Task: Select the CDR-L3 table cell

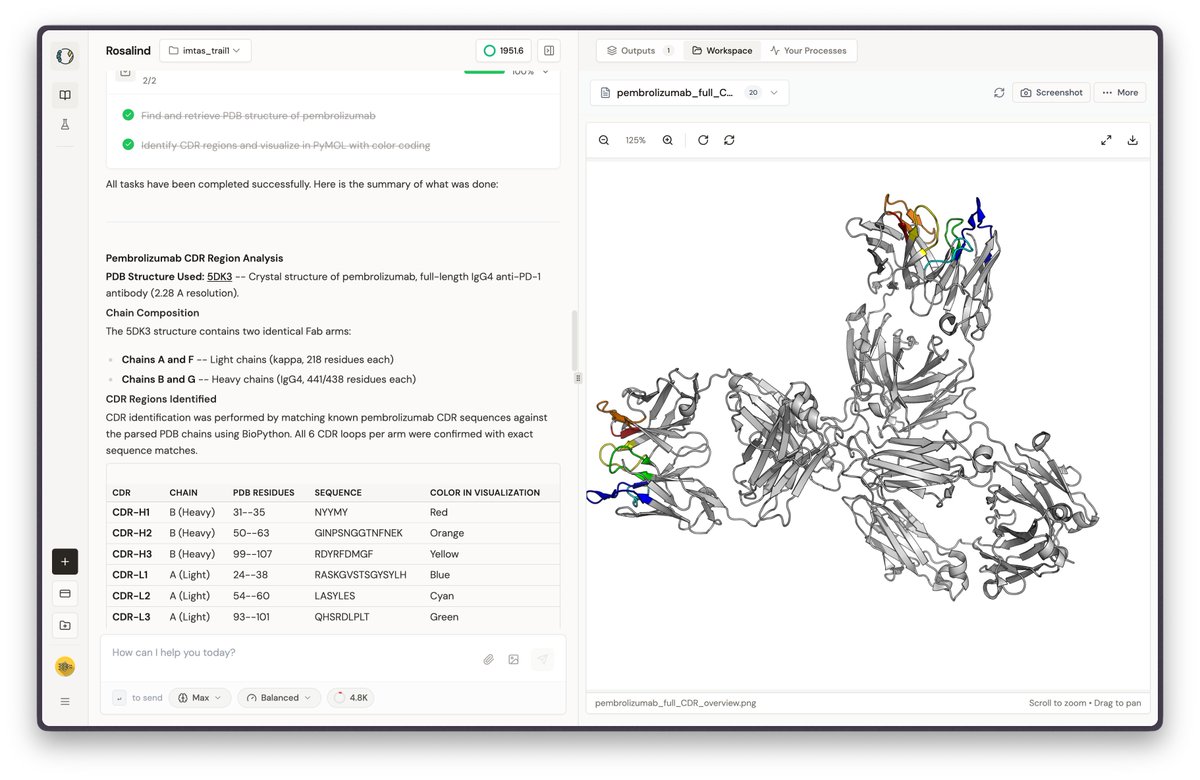Action: point(130,617)
